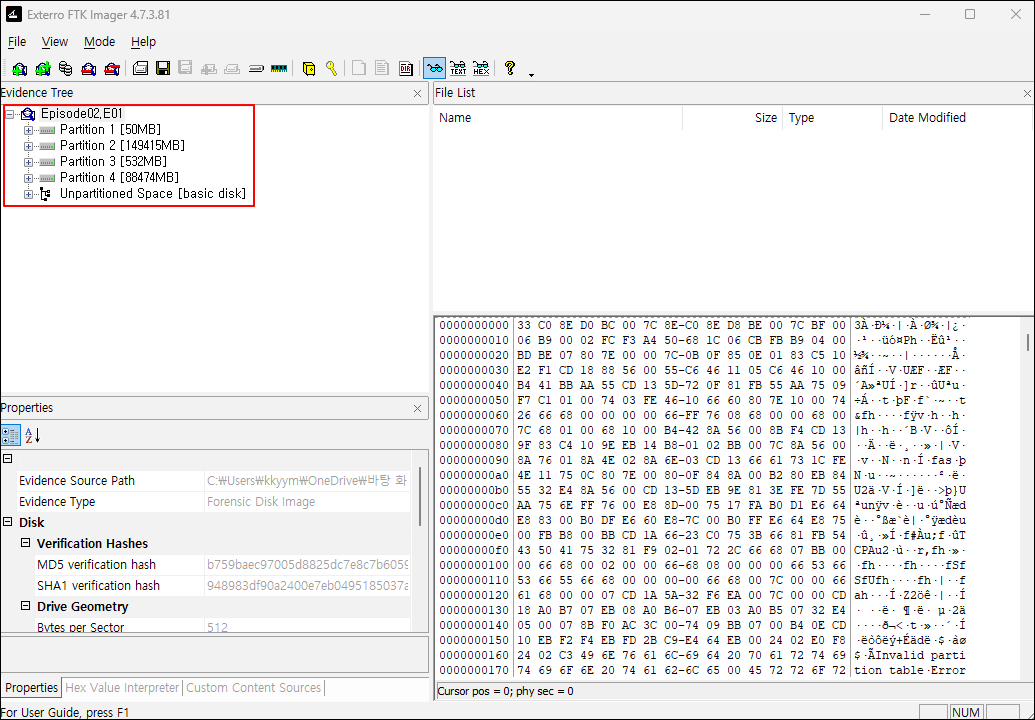Open the View menu
Image resolution: width=1035 pixels, height=720 pixels.
(55, 42)
